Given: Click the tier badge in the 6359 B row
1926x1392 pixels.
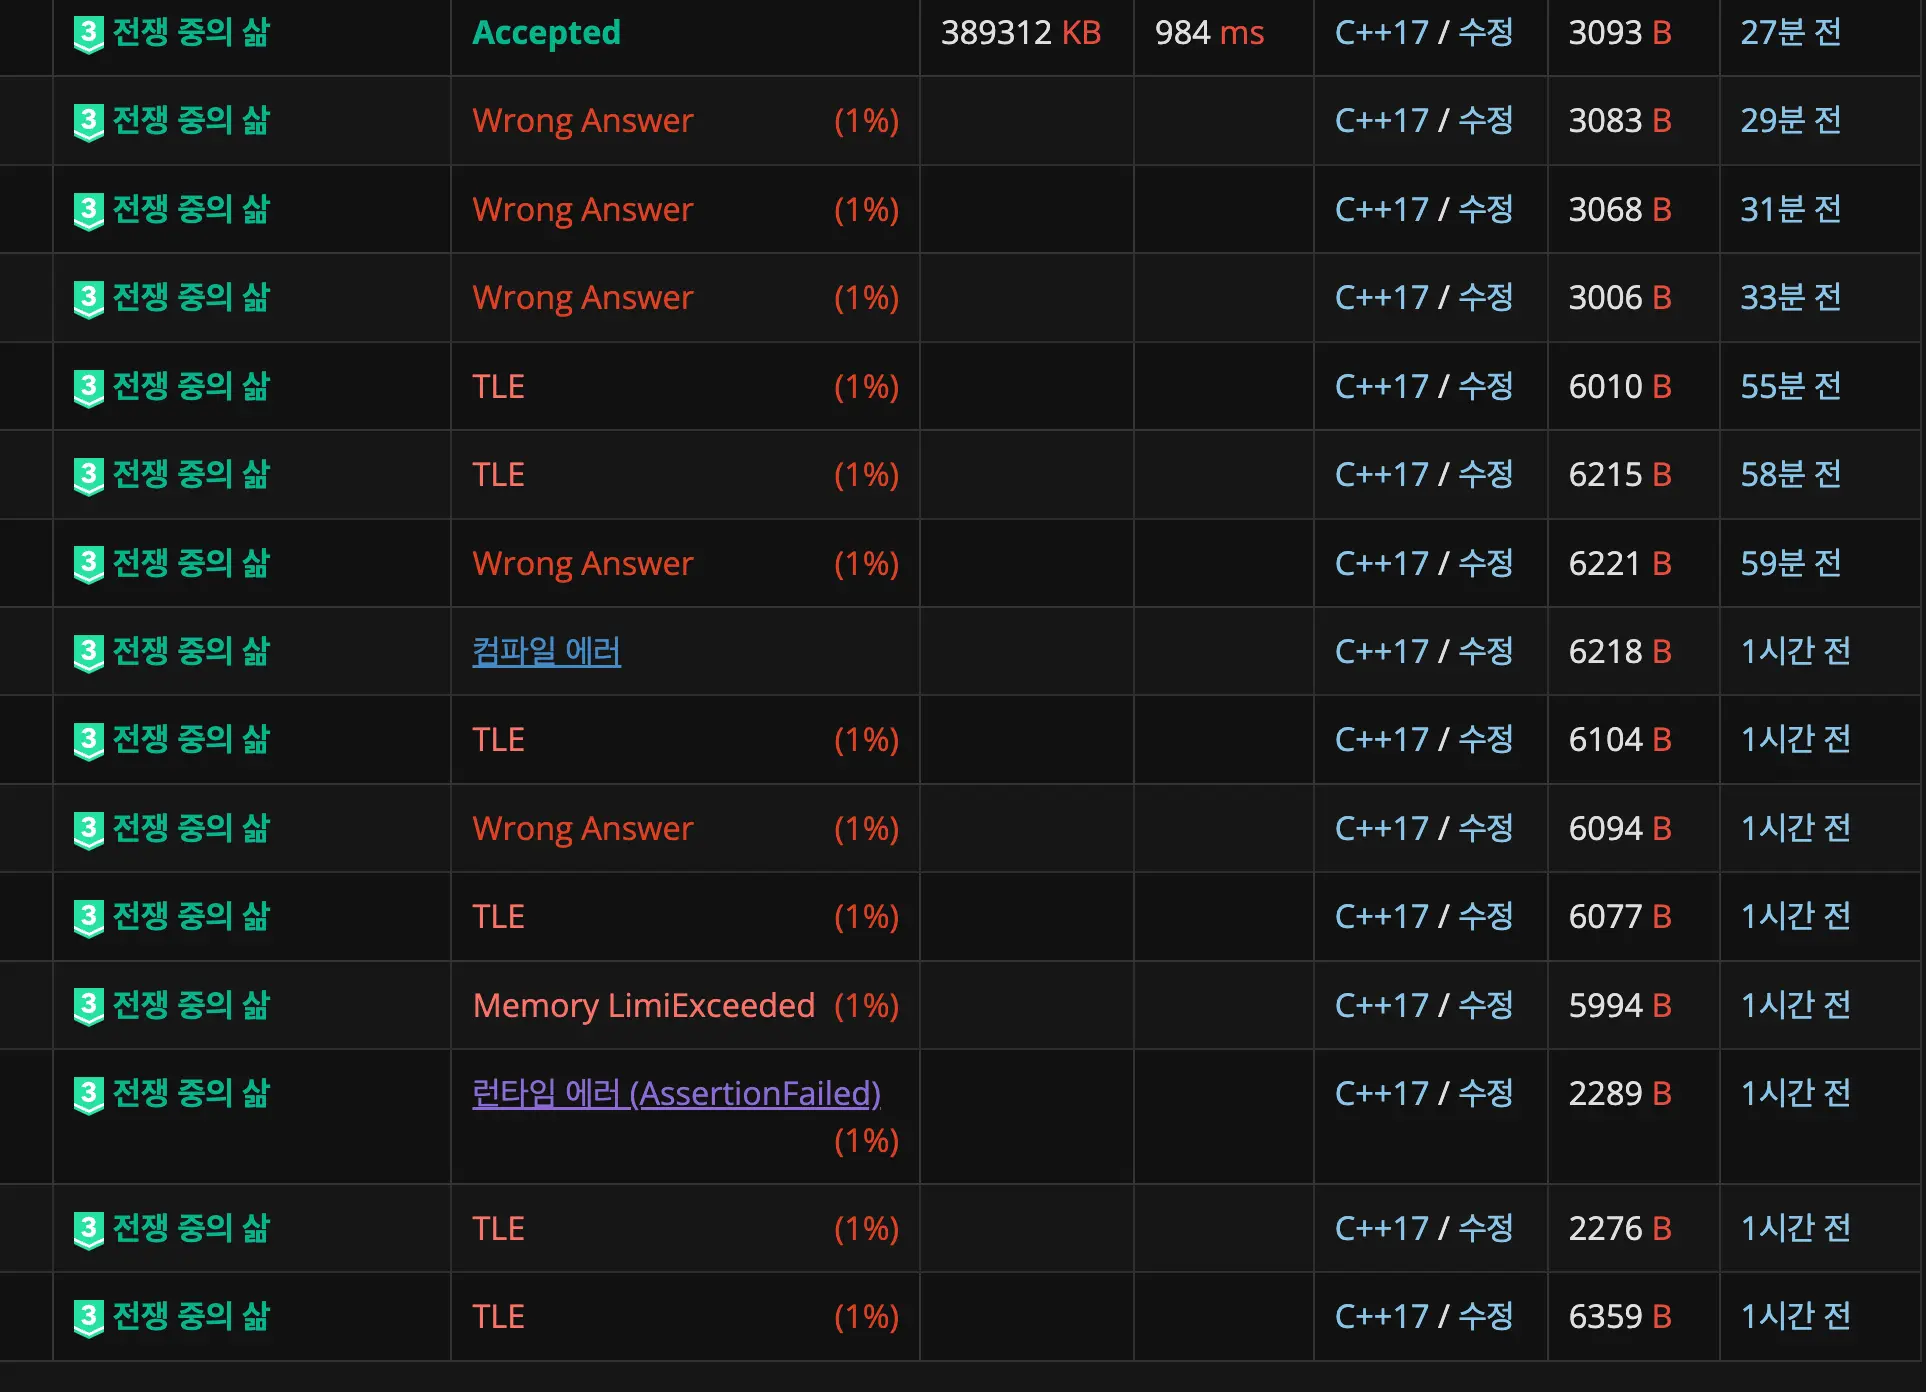Looking at the screenshot, I should click(x=88, y=1318).
